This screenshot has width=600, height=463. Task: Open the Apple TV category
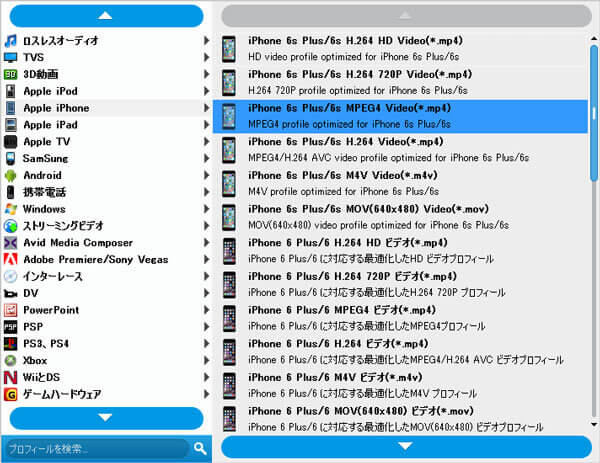pyautogui.click(x=106, y=142)
